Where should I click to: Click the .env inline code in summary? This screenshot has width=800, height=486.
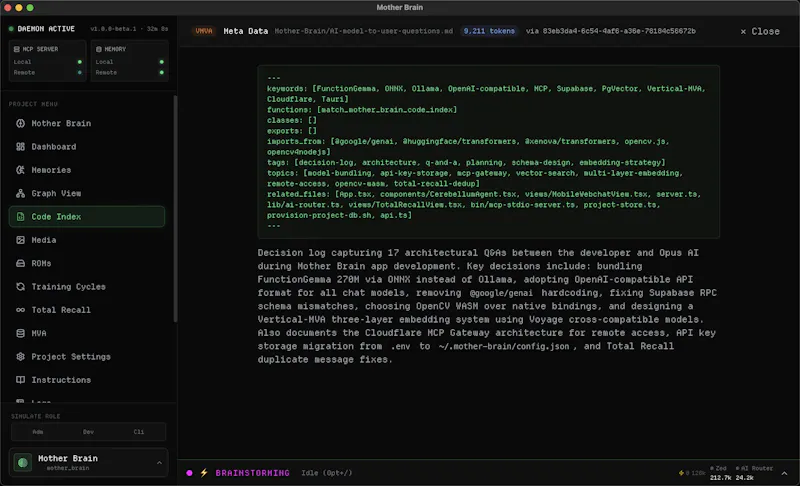pos(401,346)
